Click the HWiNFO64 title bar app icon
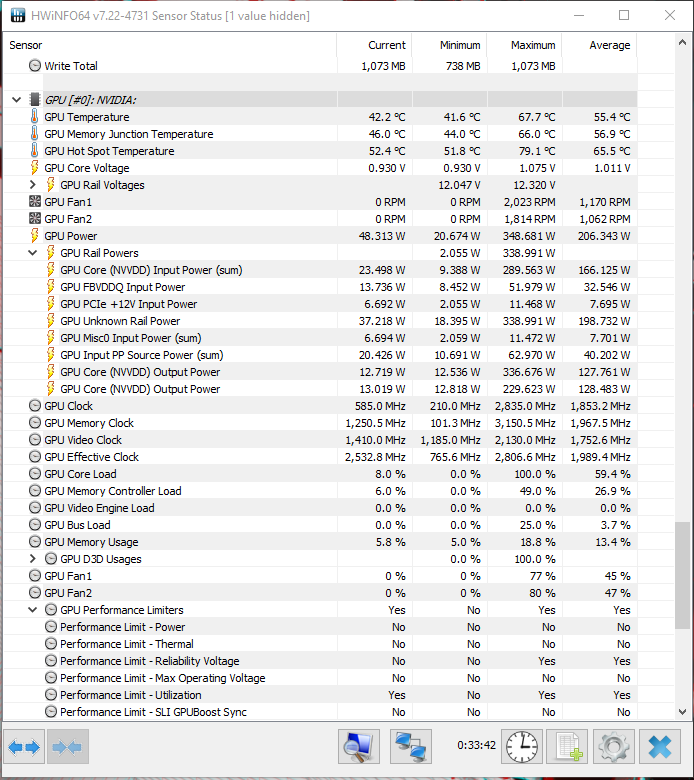 pos(17,15)
